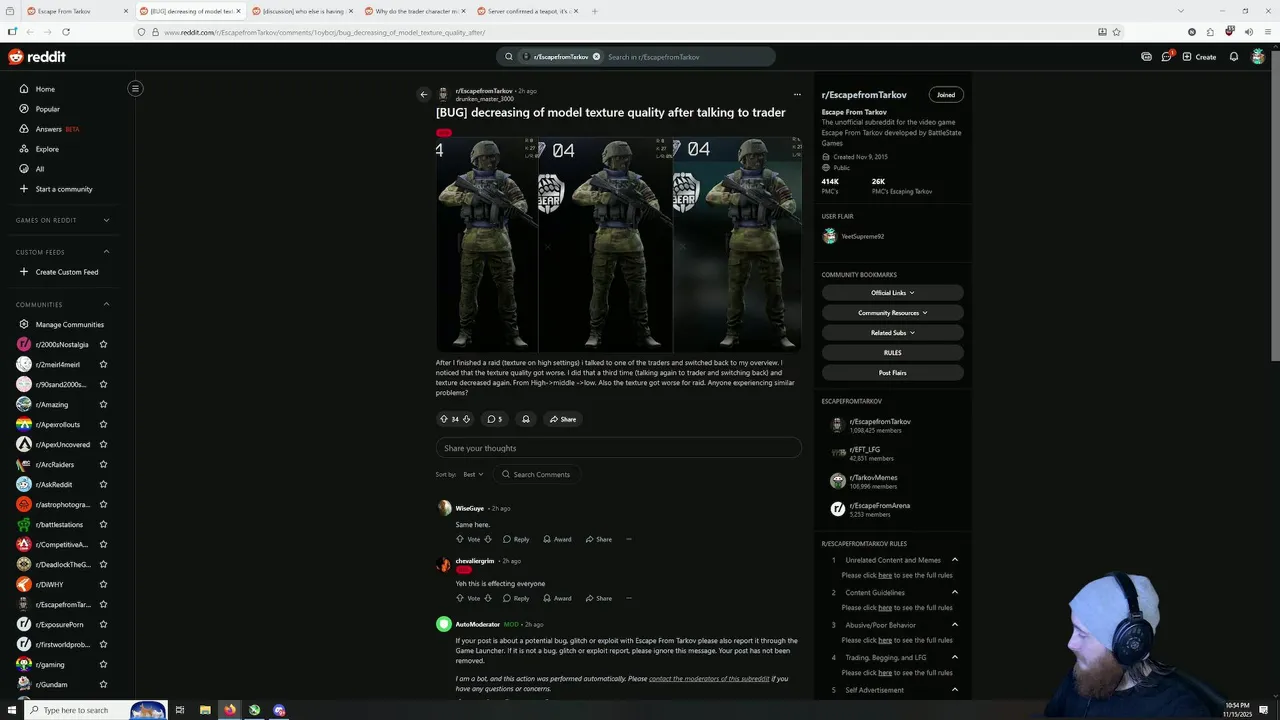The height and width of the screenshot is (720, 1280).
Task: Click the Windows Start button
Action: [x=11, y=710]
